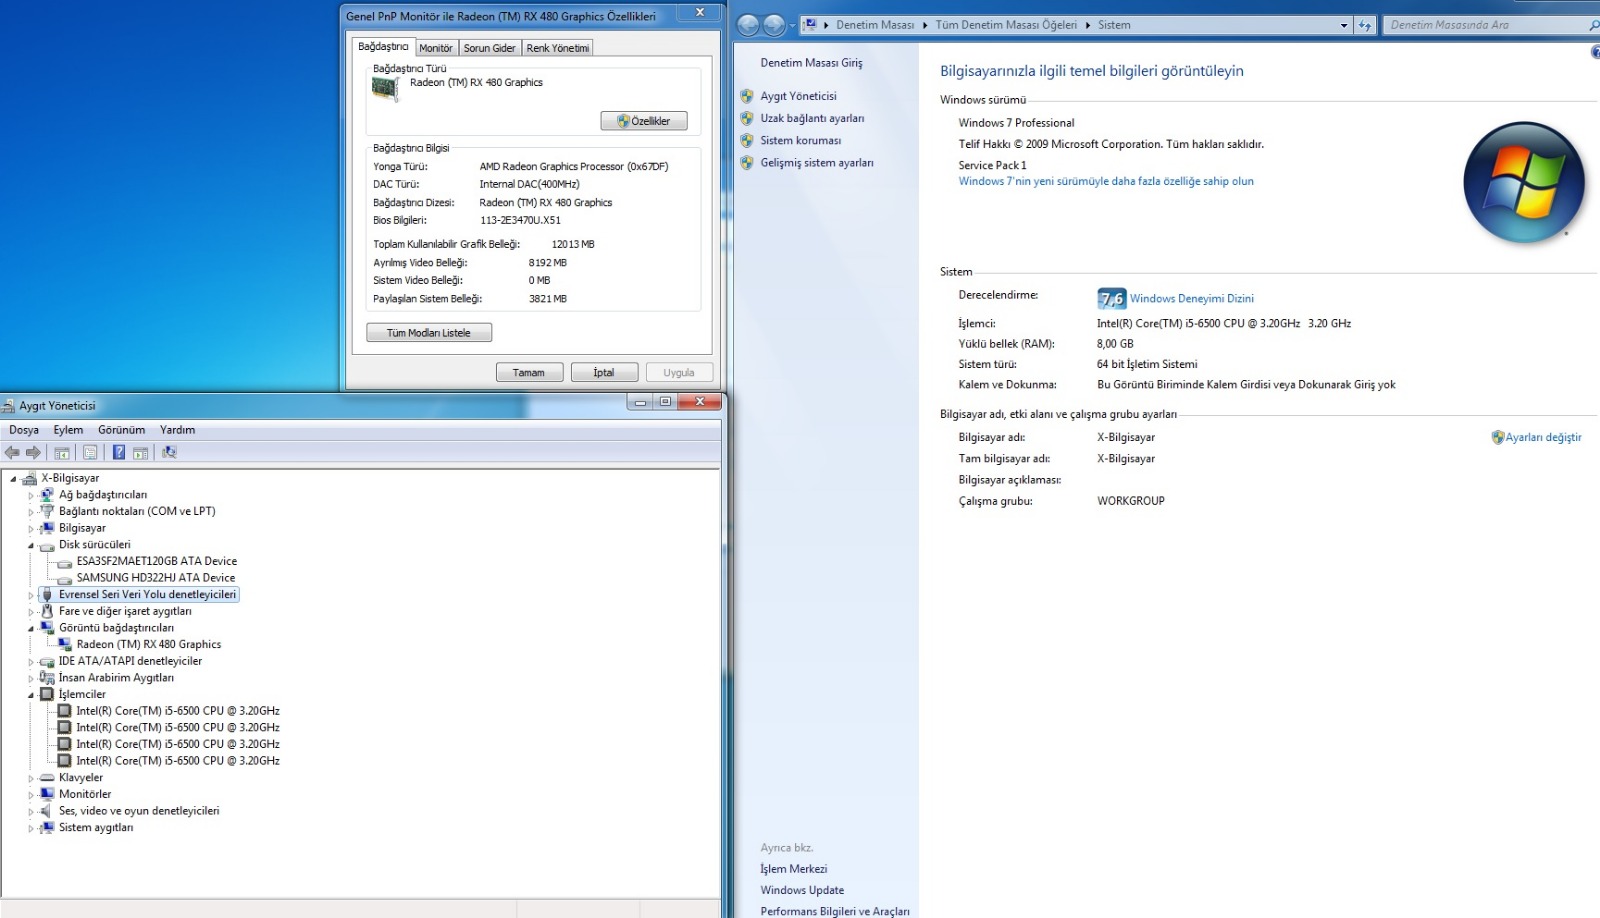Click the refresh icon beside the address bar
This screenshot has width=1600, height=918.
1365,25
